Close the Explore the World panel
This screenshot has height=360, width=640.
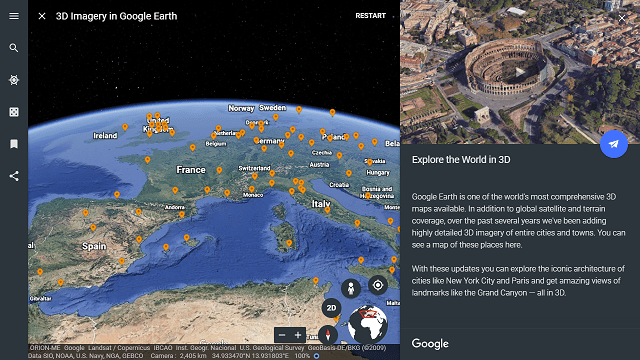(622, 18)
